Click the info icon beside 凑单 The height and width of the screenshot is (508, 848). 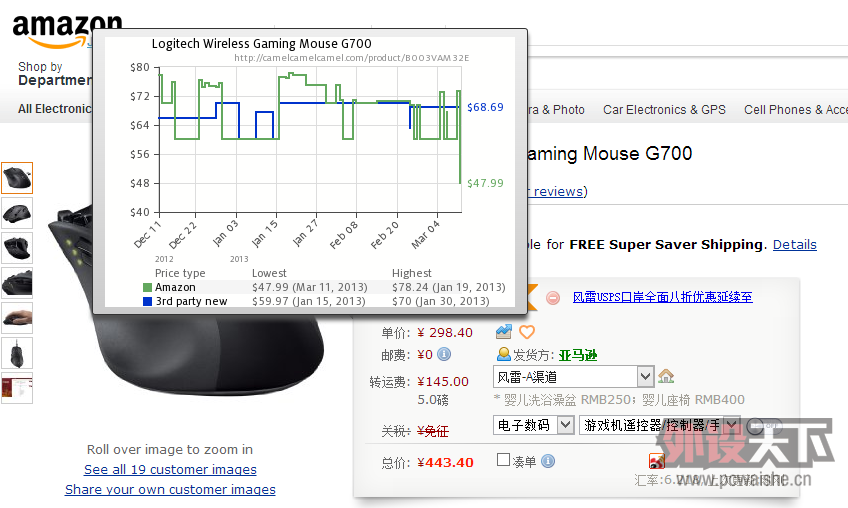[x=548, y=461]
